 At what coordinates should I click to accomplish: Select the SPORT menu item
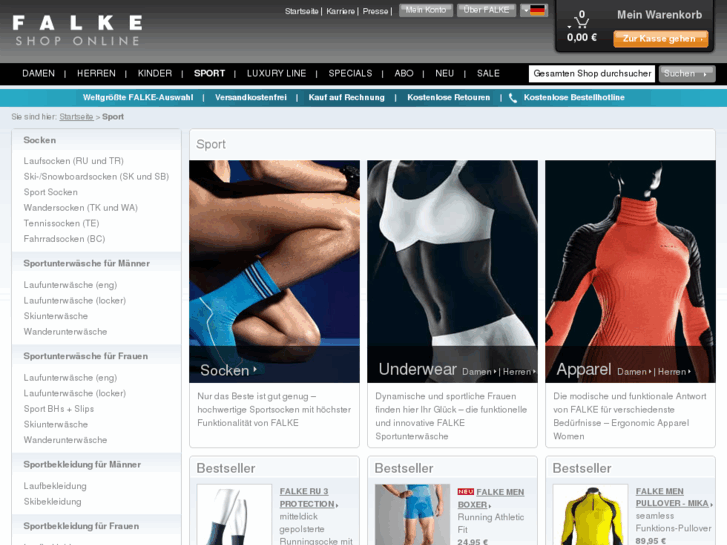tap(209, 74)
